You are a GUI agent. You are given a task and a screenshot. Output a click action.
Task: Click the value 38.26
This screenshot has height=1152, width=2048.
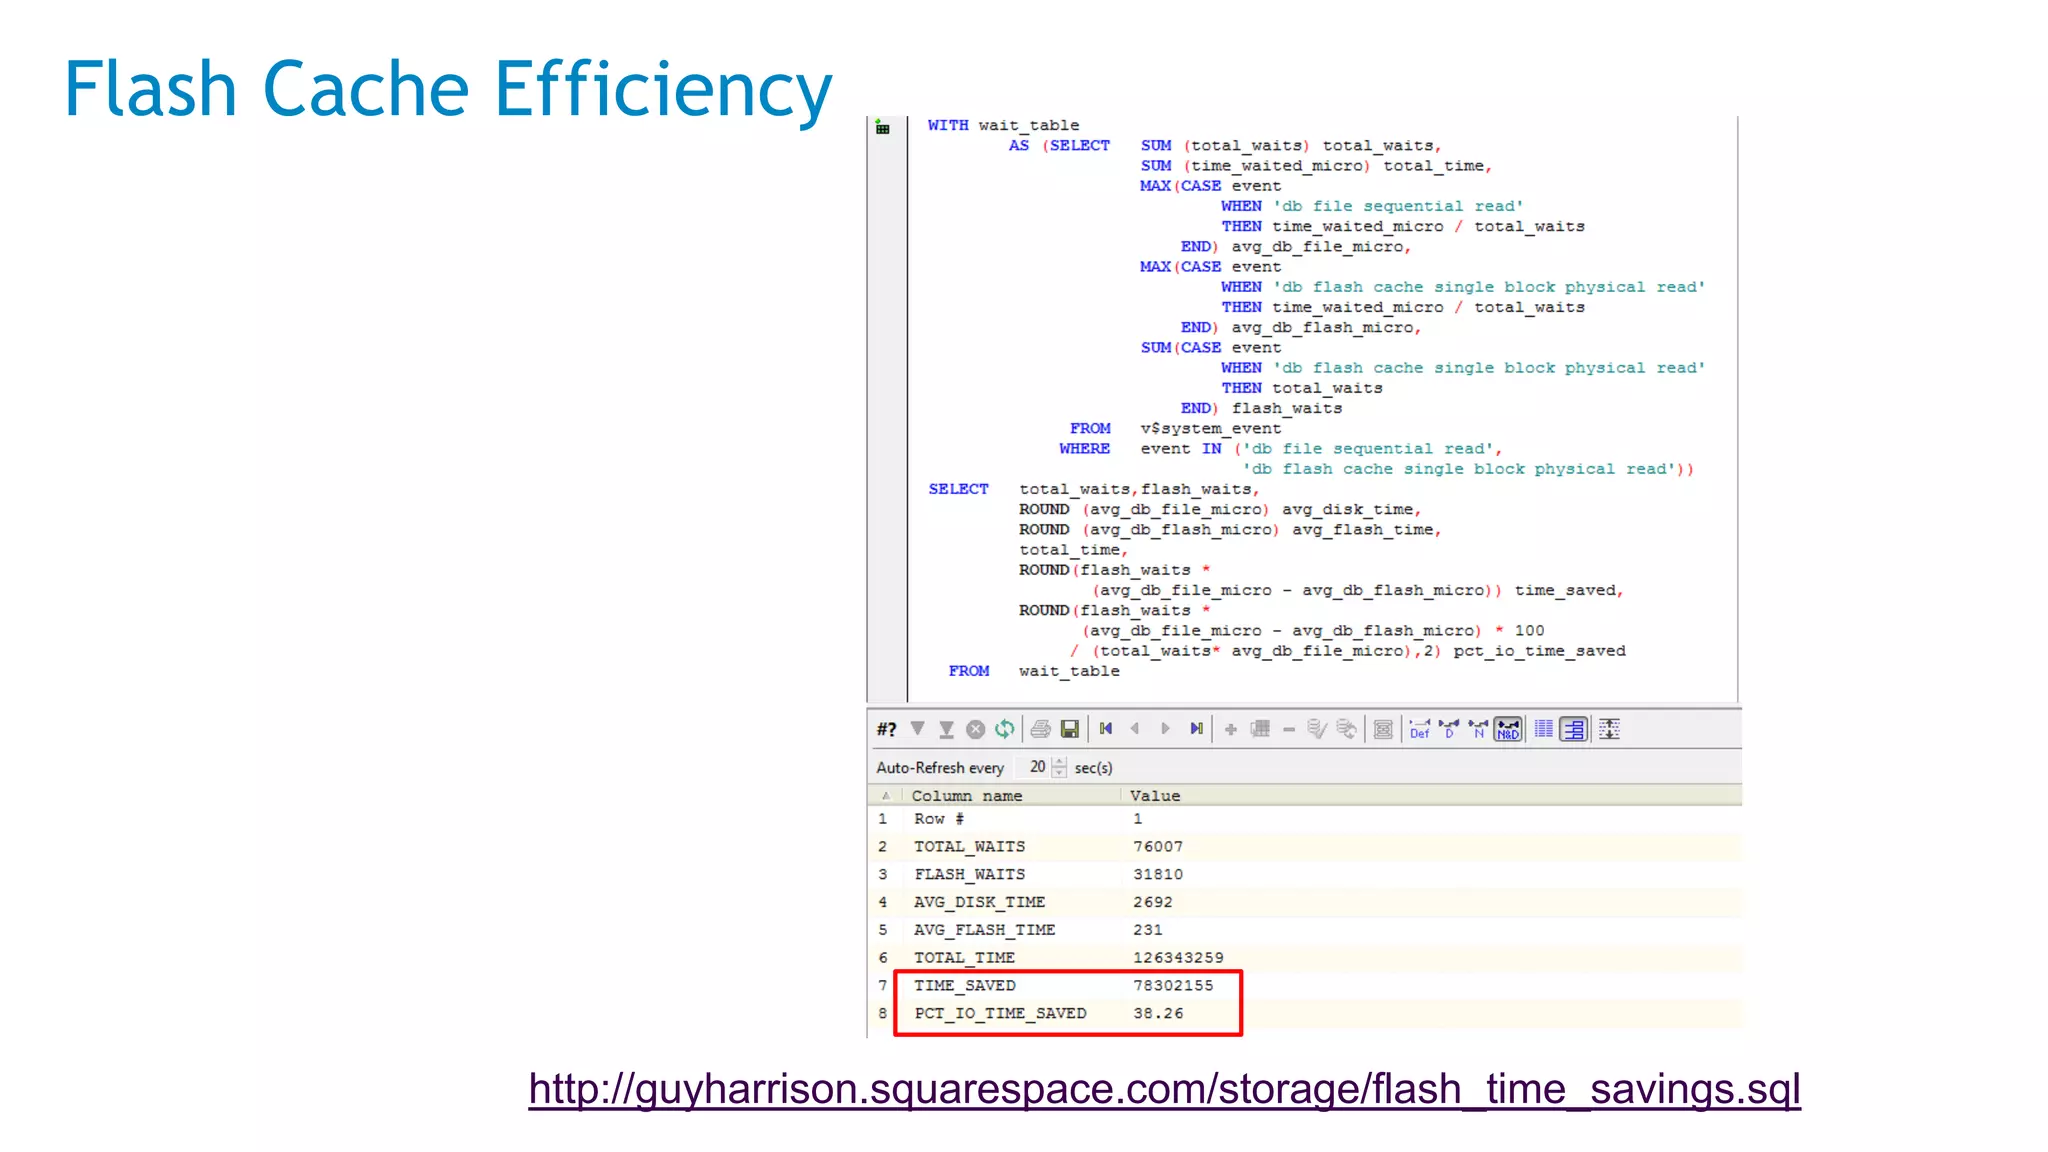[1158, 1014]
